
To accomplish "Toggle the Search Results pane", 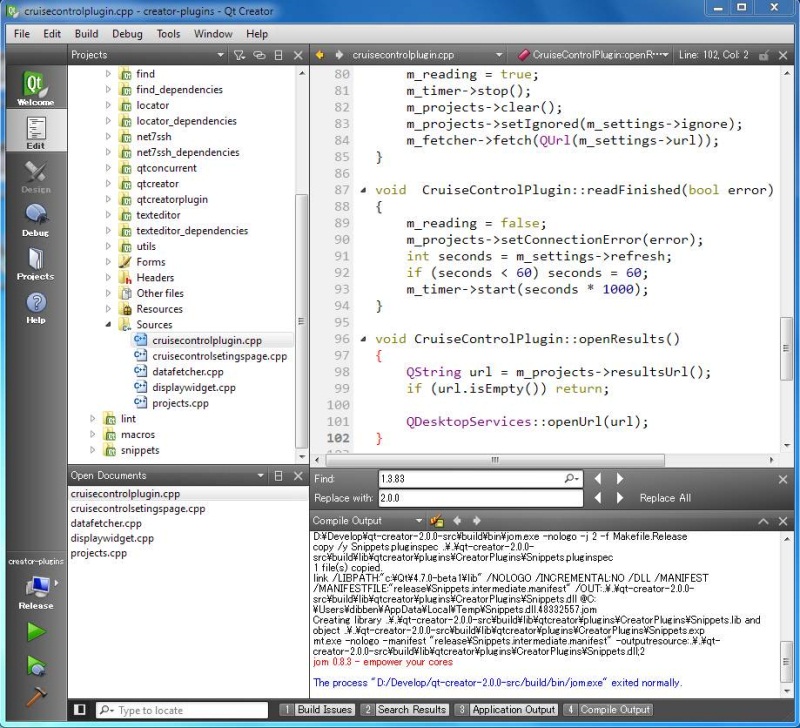I will click(405, 710).
